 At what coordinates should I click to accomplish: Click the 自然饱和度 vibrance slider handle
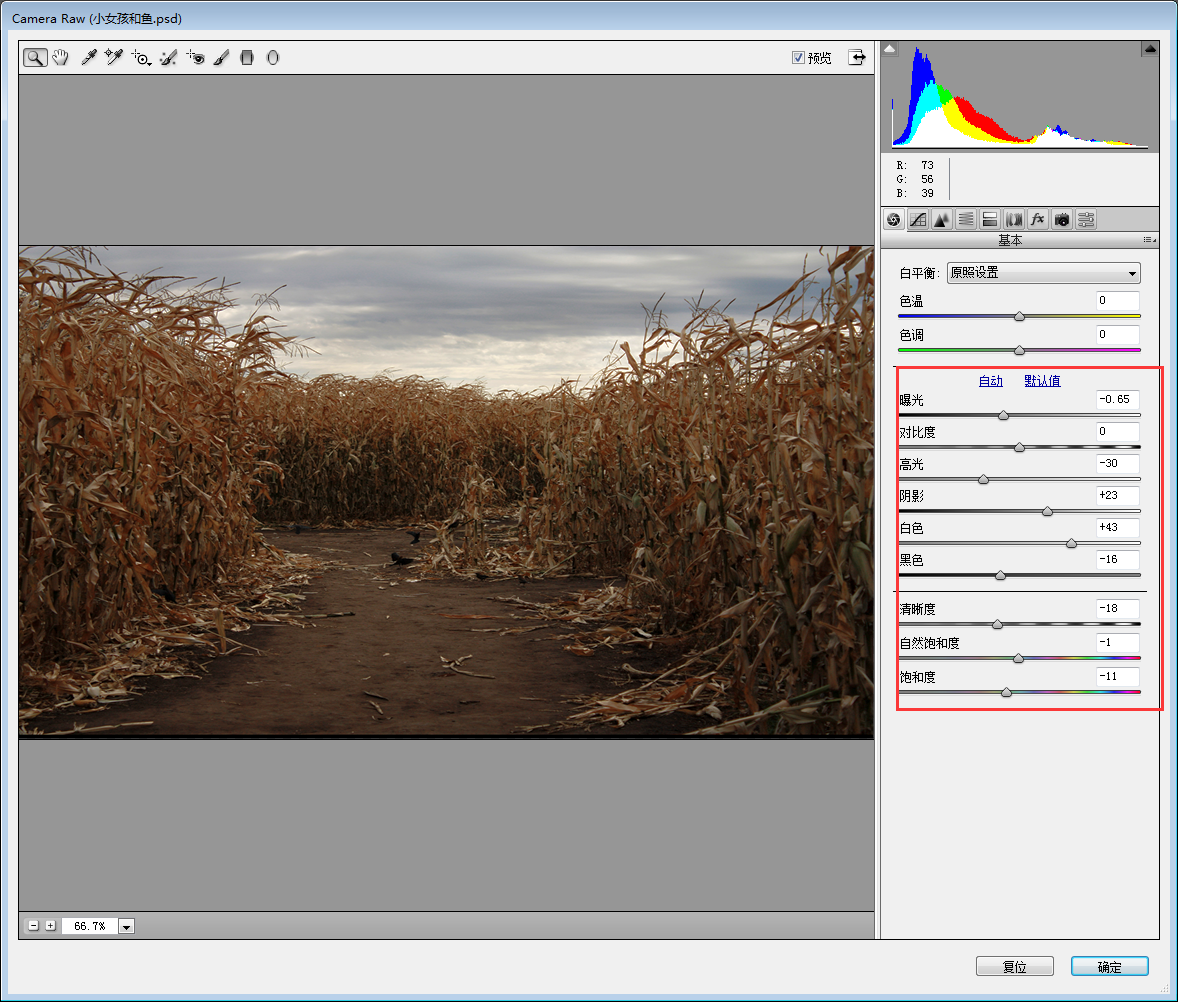(x=1018, y=658)
